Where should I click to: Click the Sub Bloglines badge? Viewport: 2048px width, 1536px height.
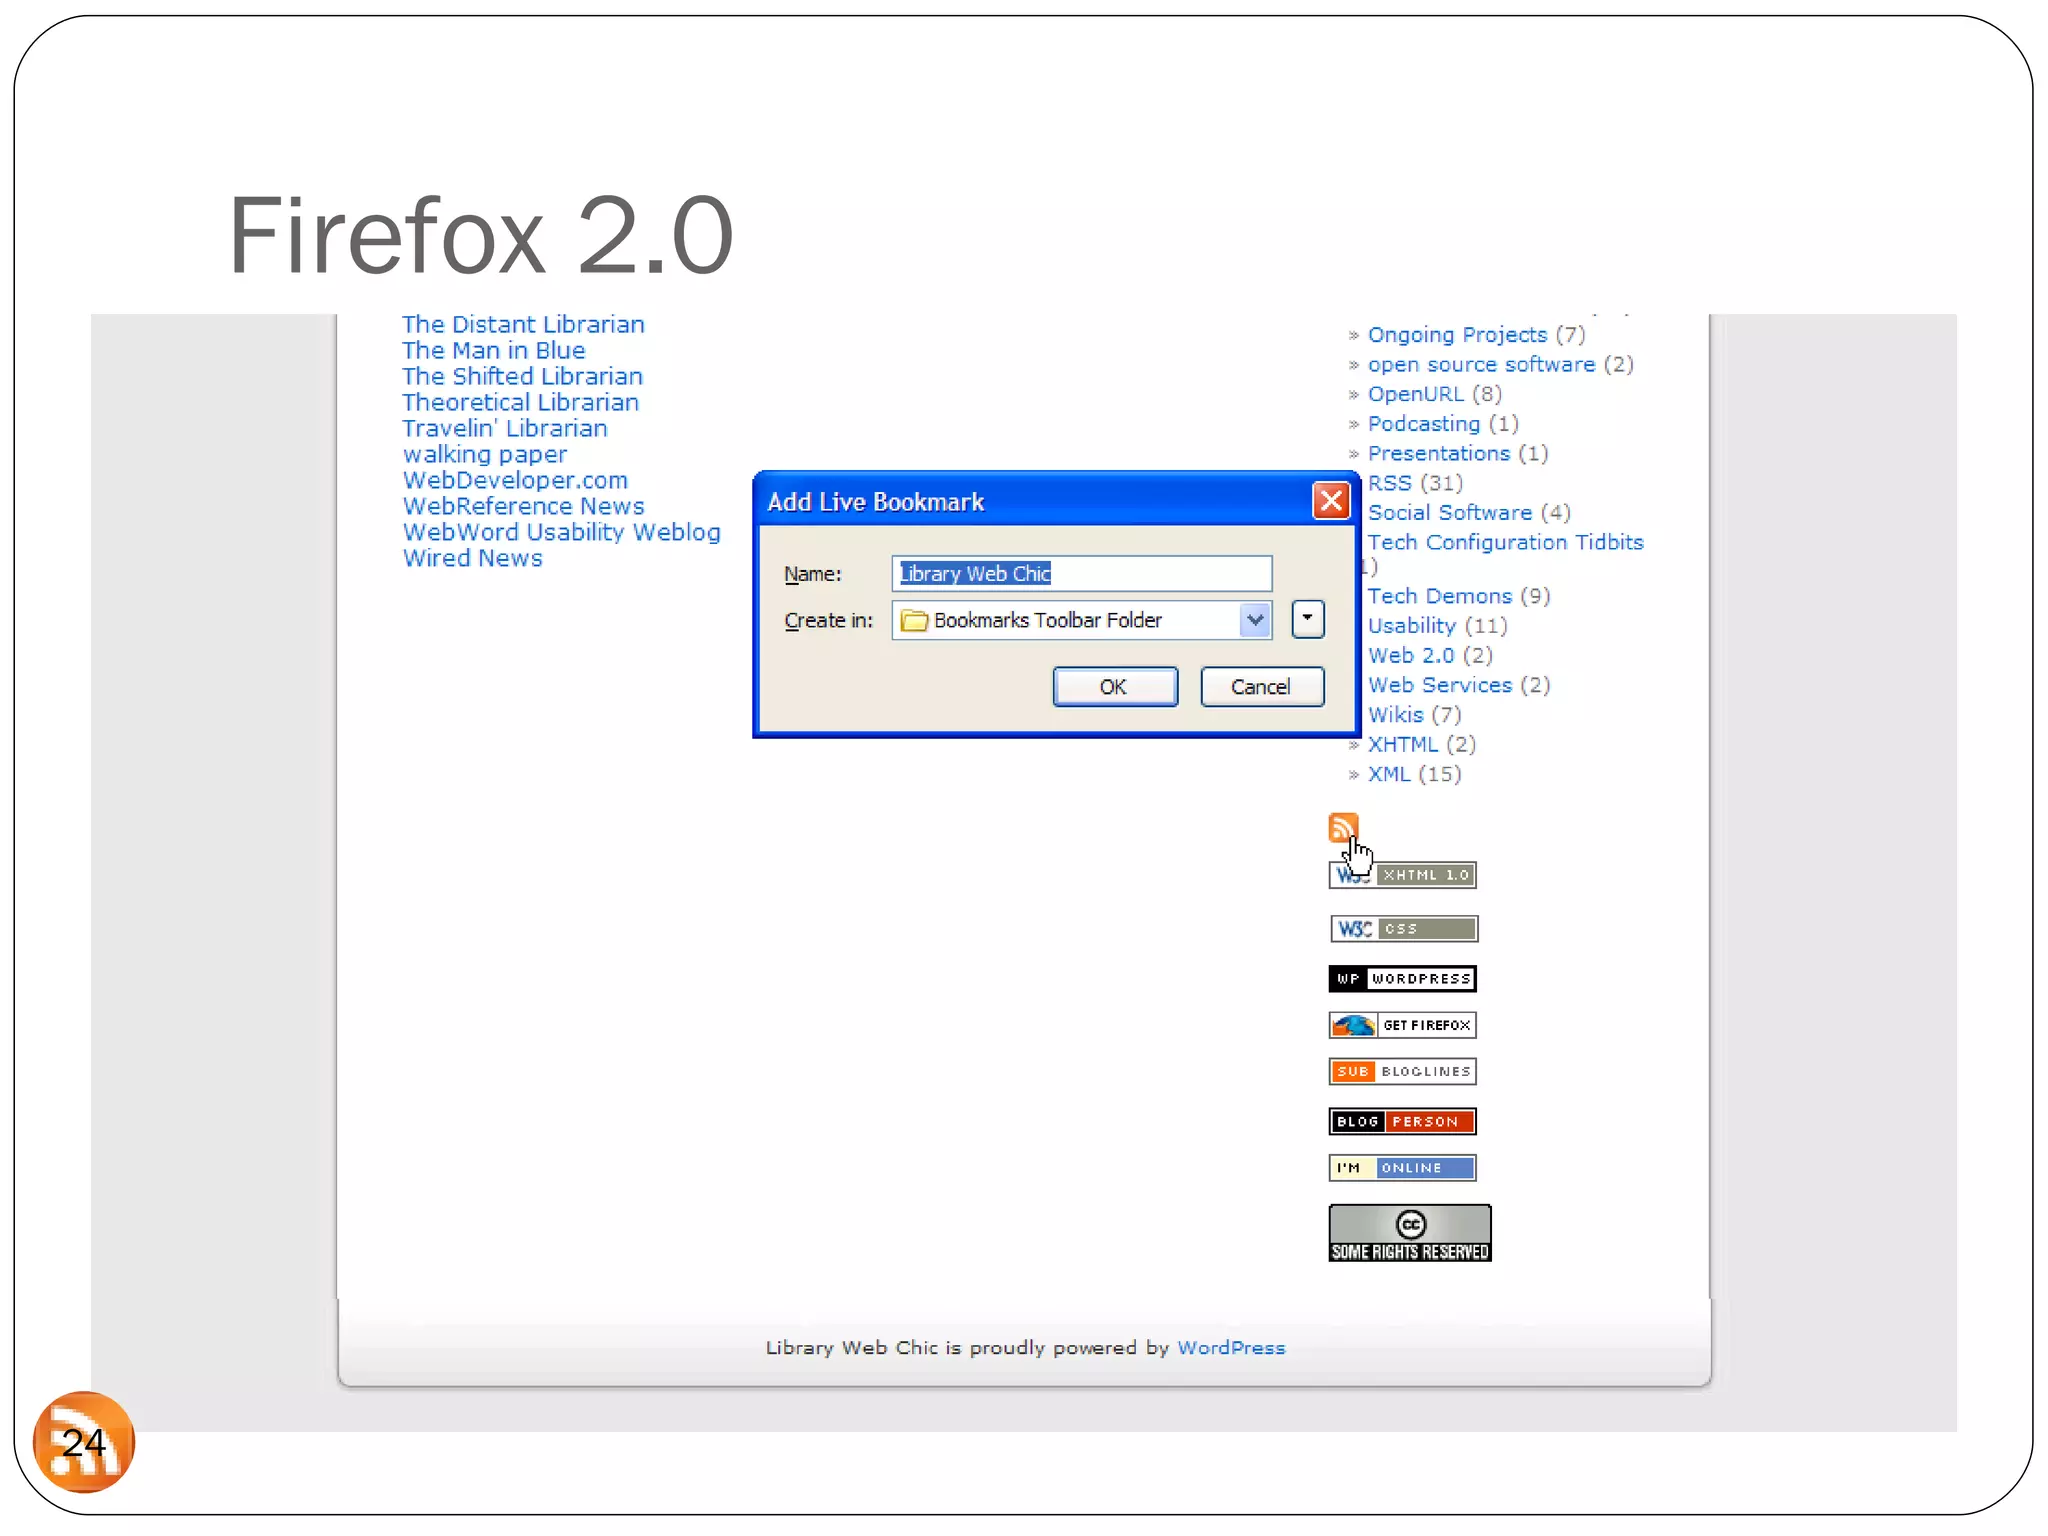click(1402, 1071)
